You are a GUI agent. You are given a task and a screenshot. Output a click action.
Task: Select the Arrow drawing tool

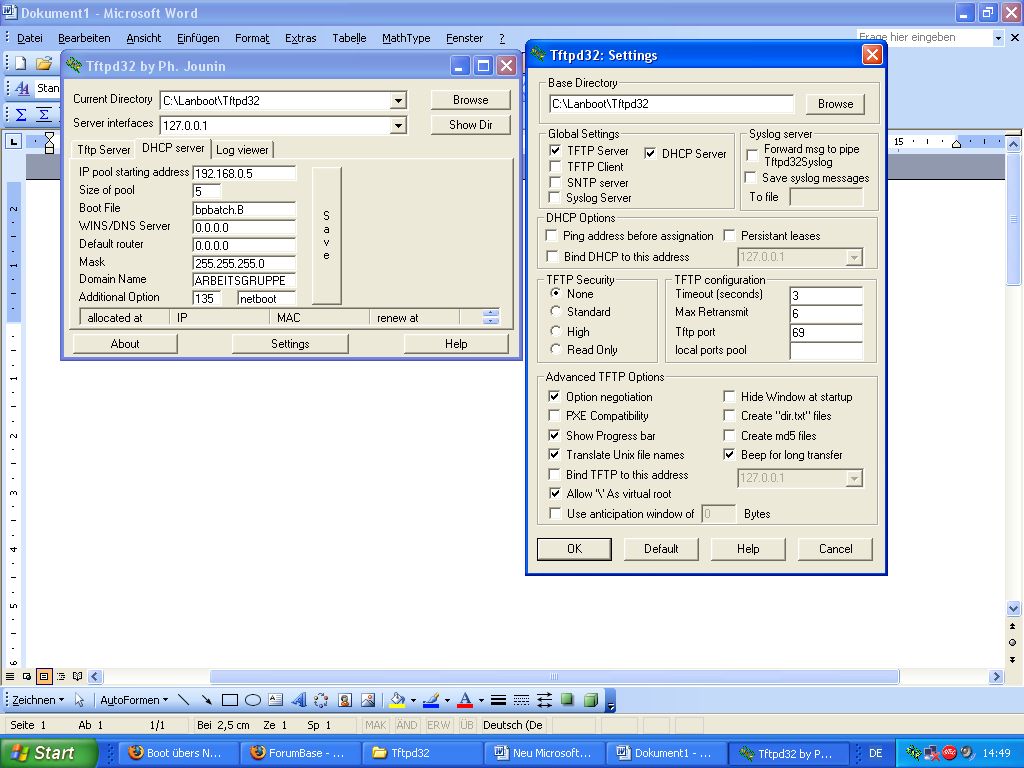click(206, 700)
